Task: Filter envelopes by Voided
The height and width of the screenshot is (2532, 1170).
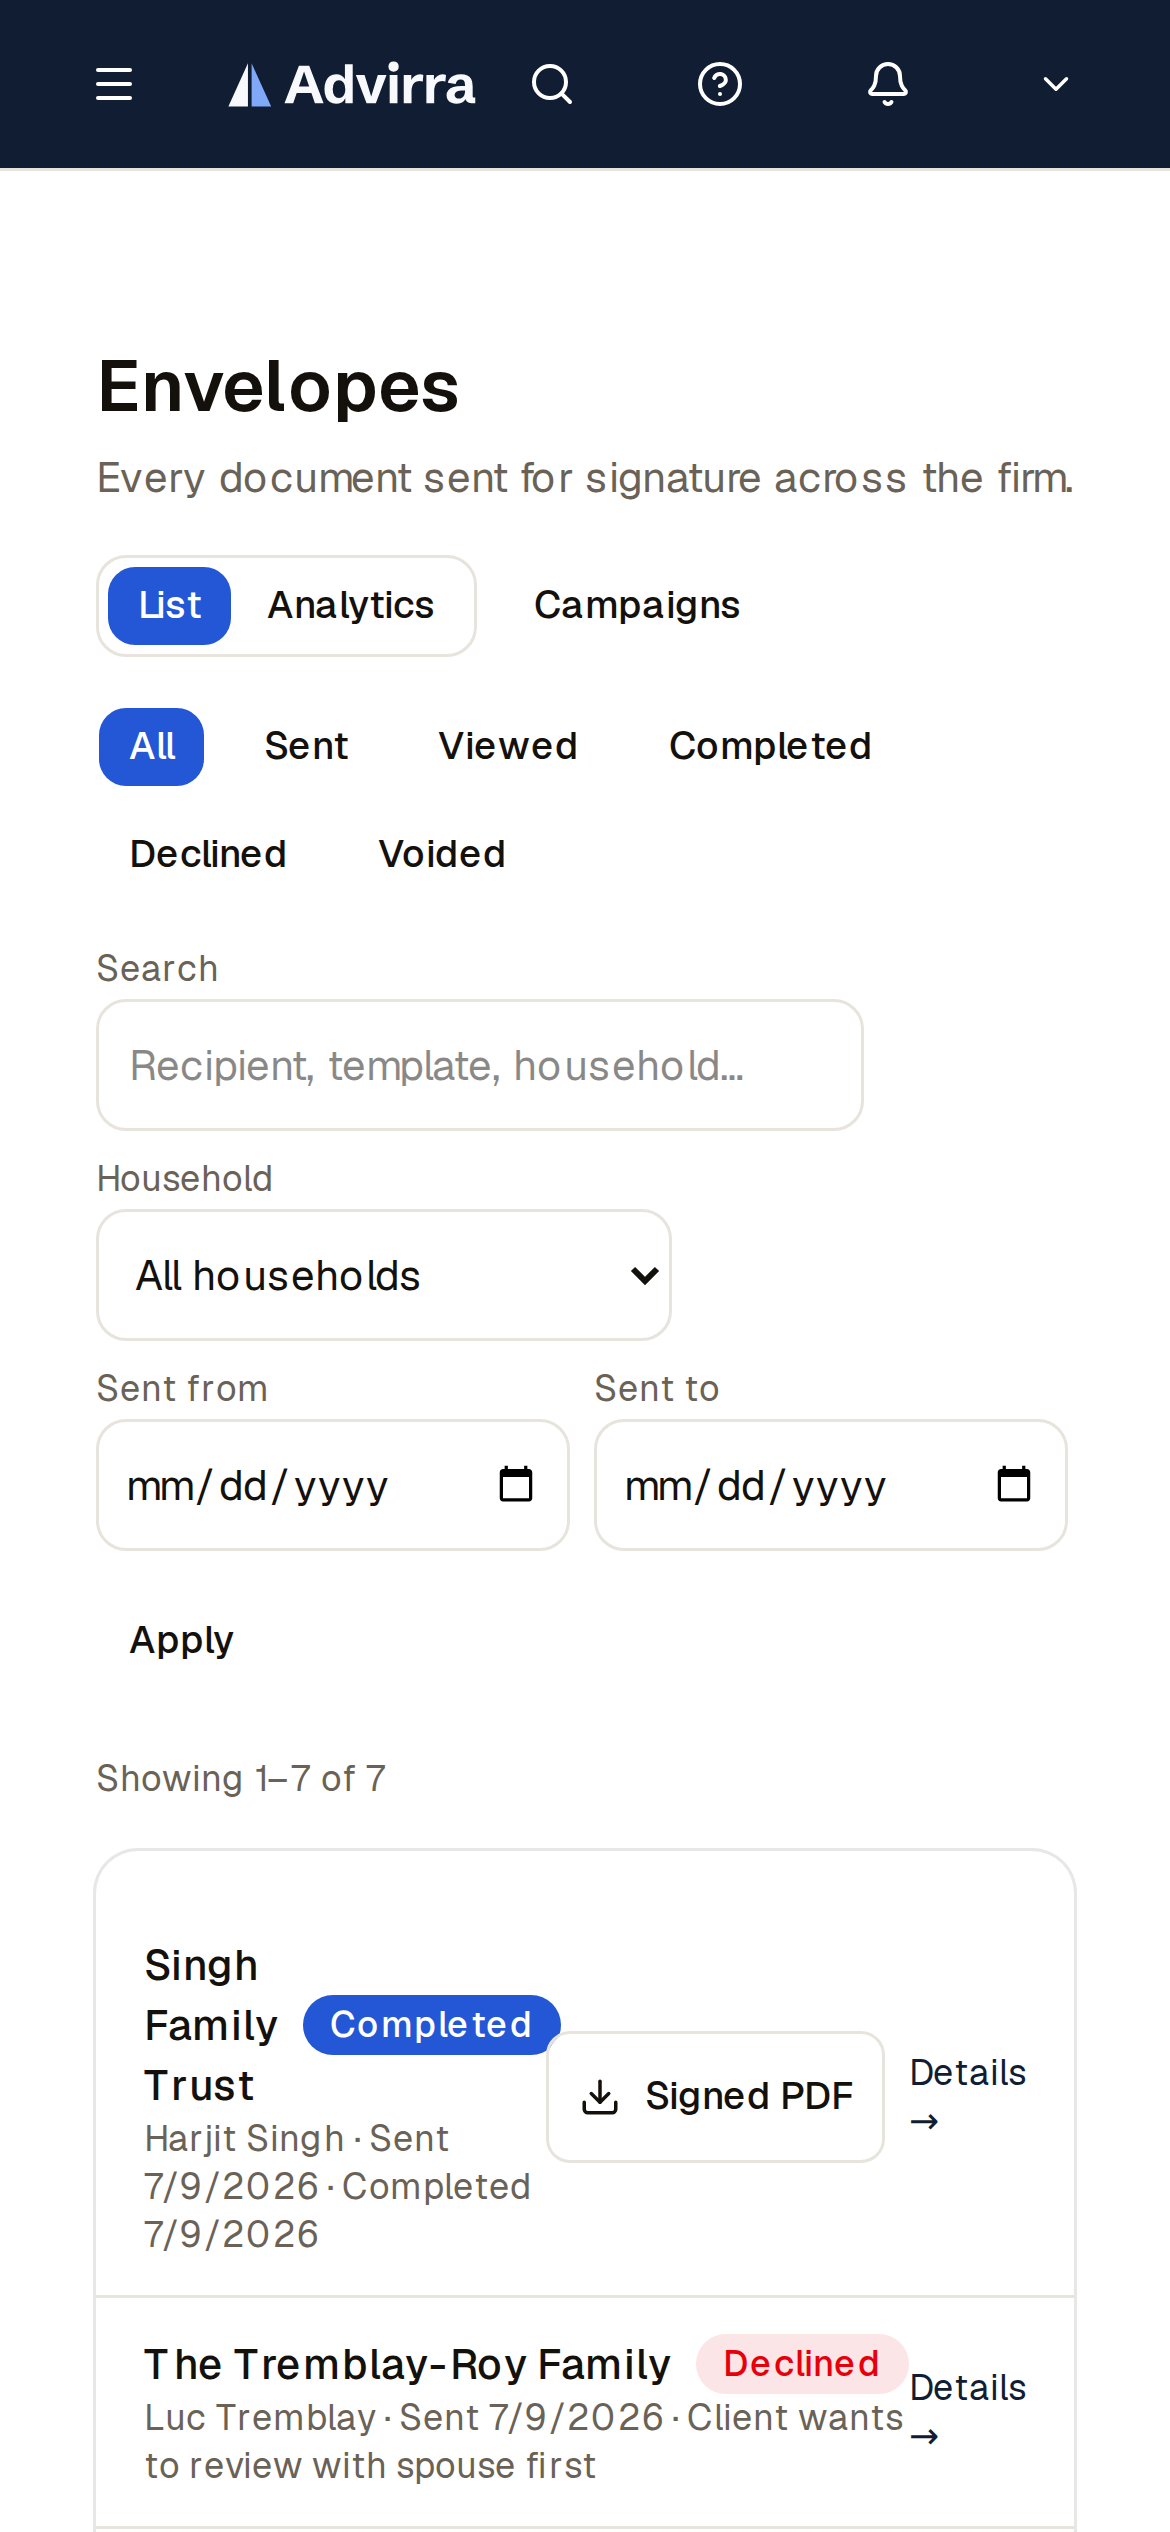Action: (x=442, y=855)
